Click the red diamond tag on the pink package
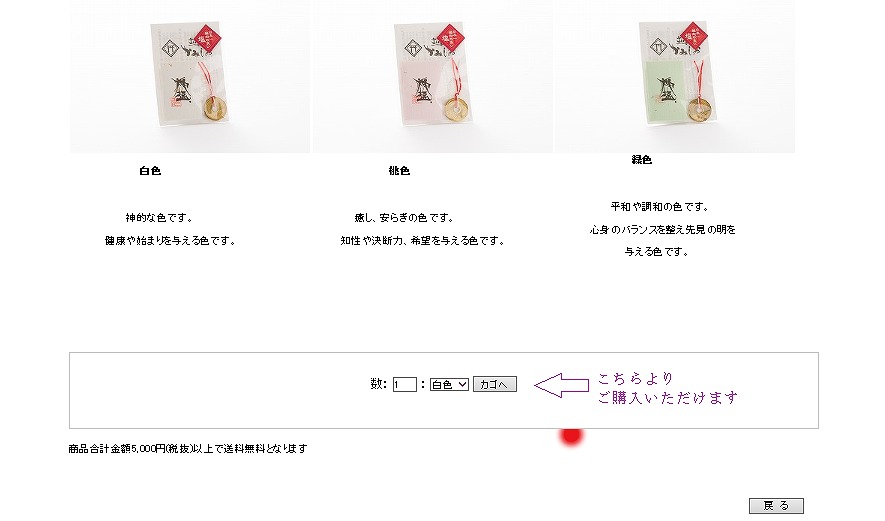Image resolution: width=885 pixels, height=521 pixels. click(451, 38)
